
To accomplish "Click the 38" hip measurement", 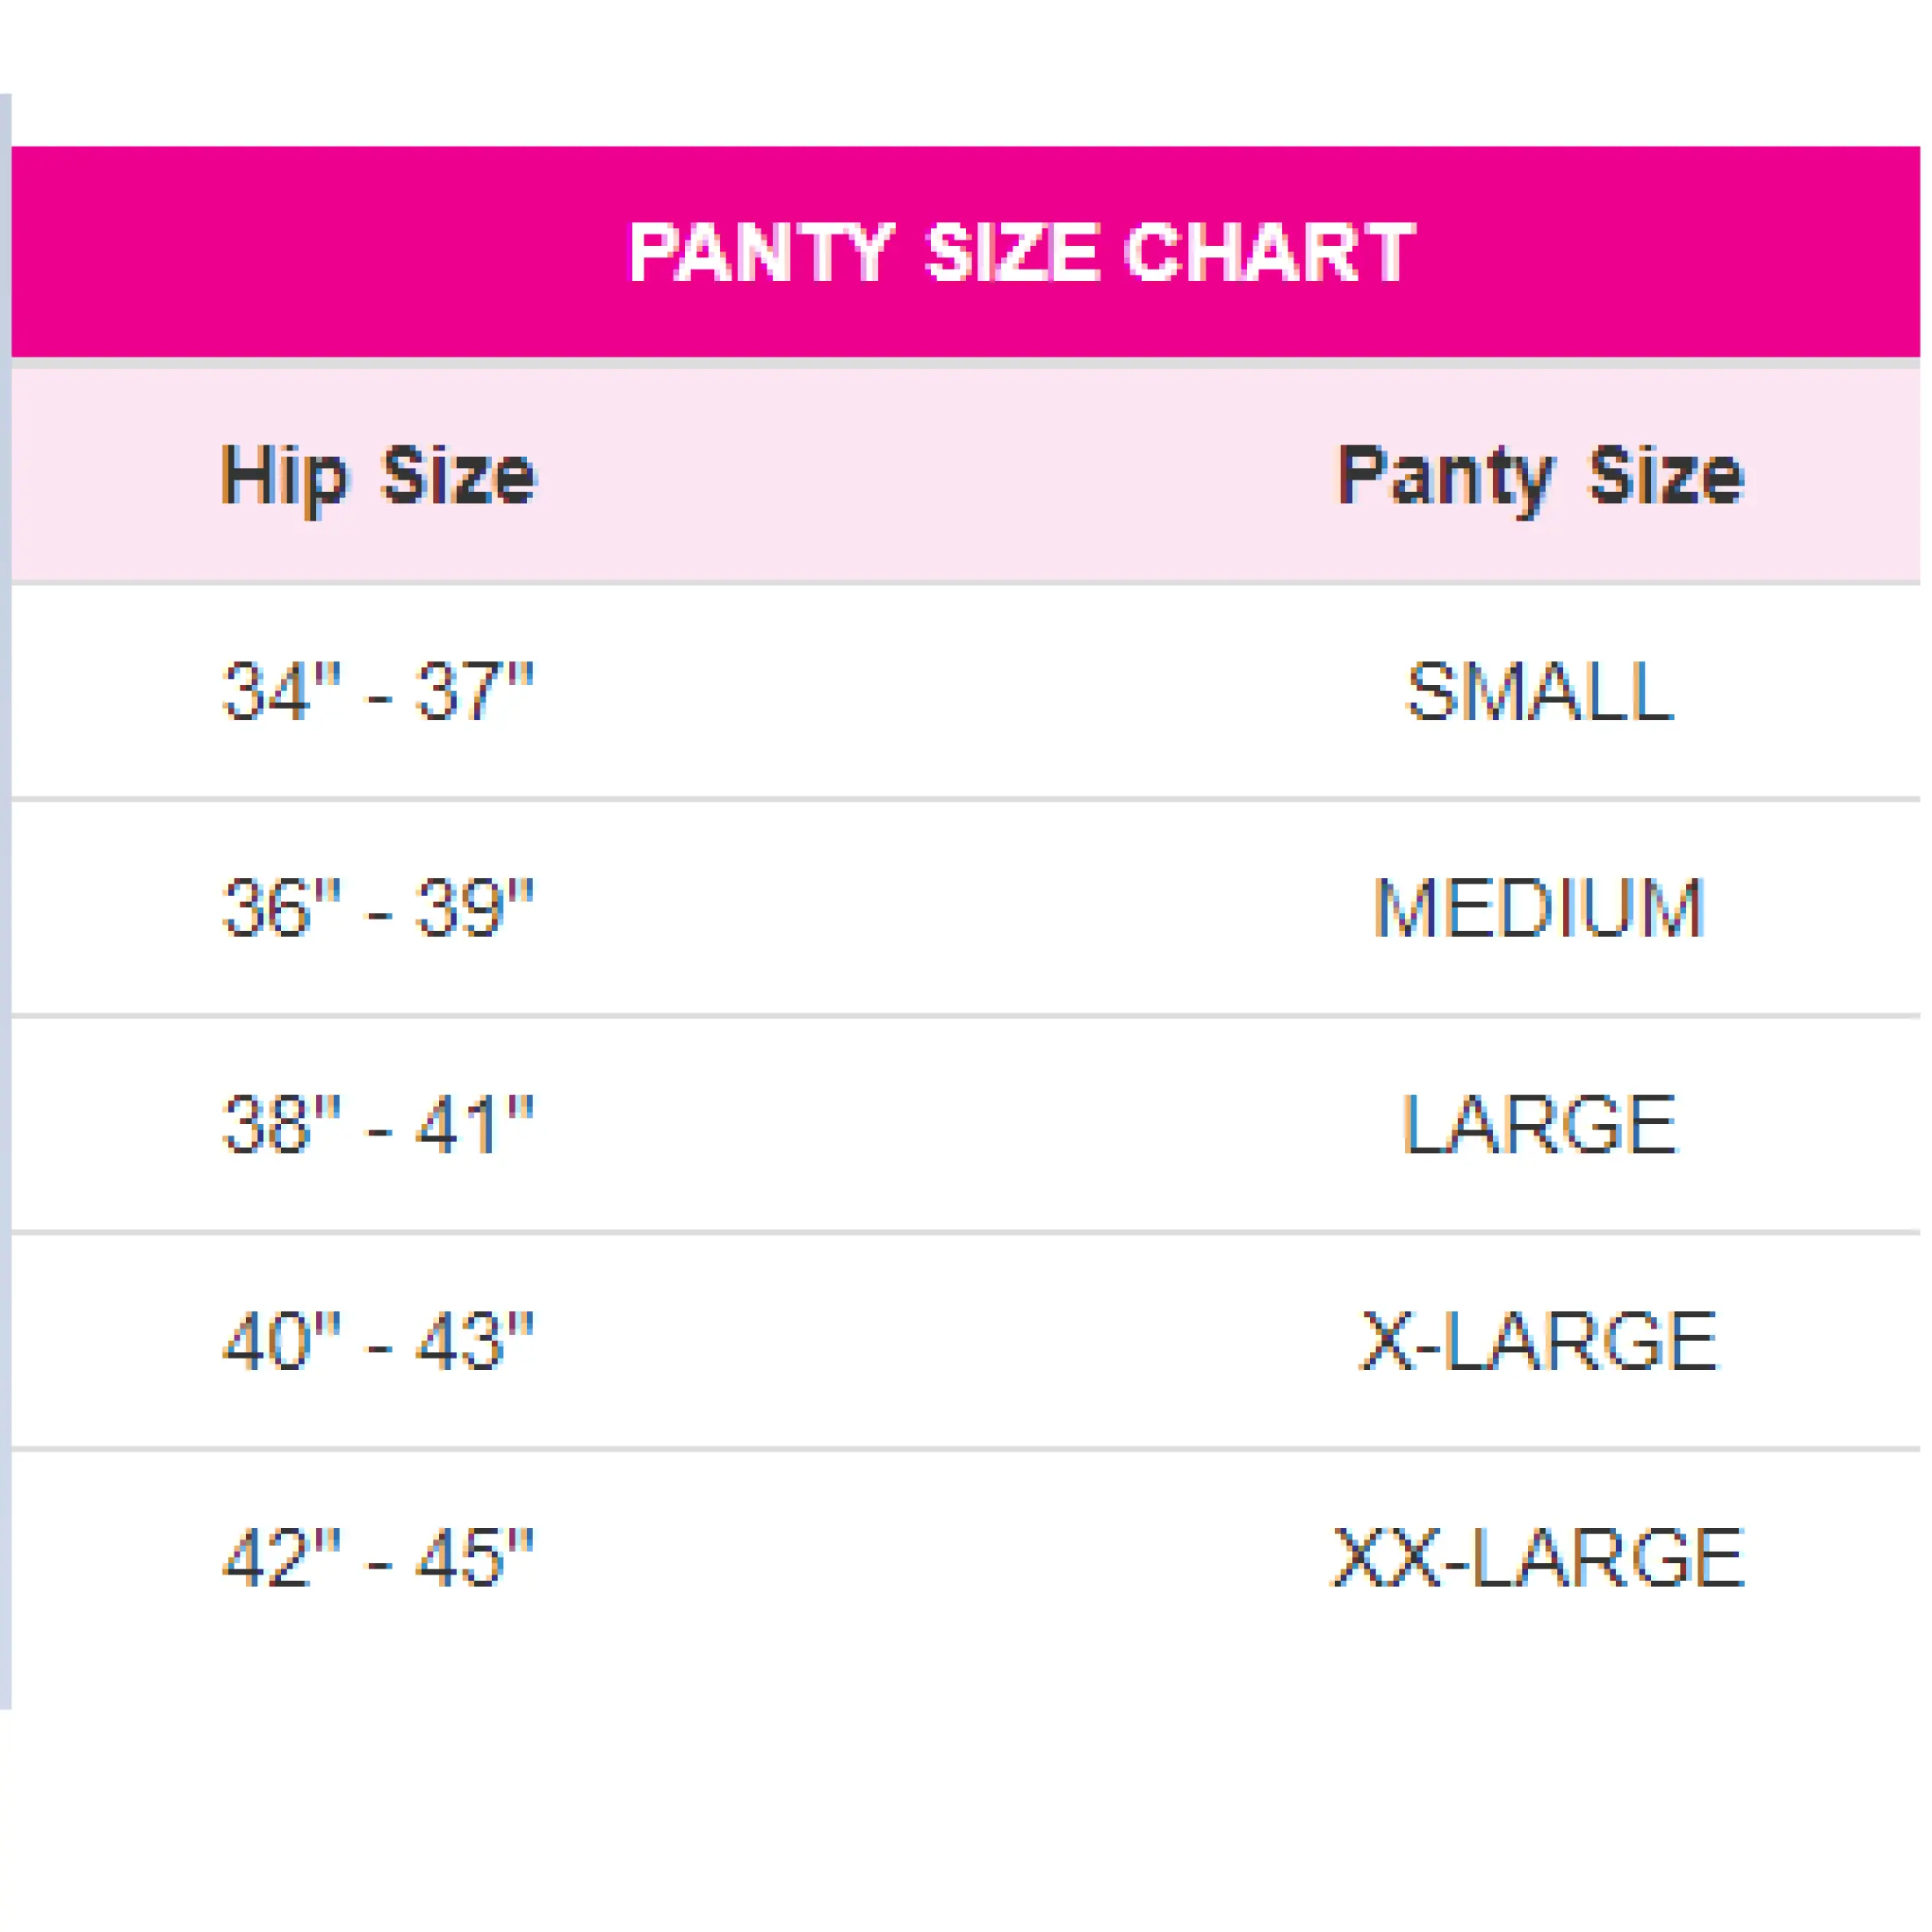I will pos(280,1124).
